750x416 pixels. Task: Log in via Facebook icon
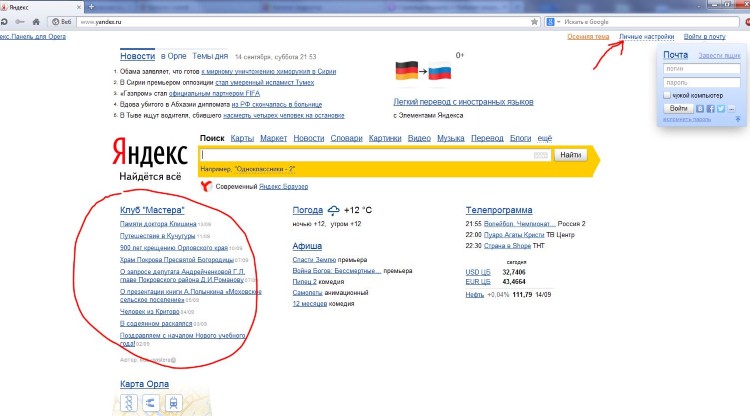[x=710, y=109]
